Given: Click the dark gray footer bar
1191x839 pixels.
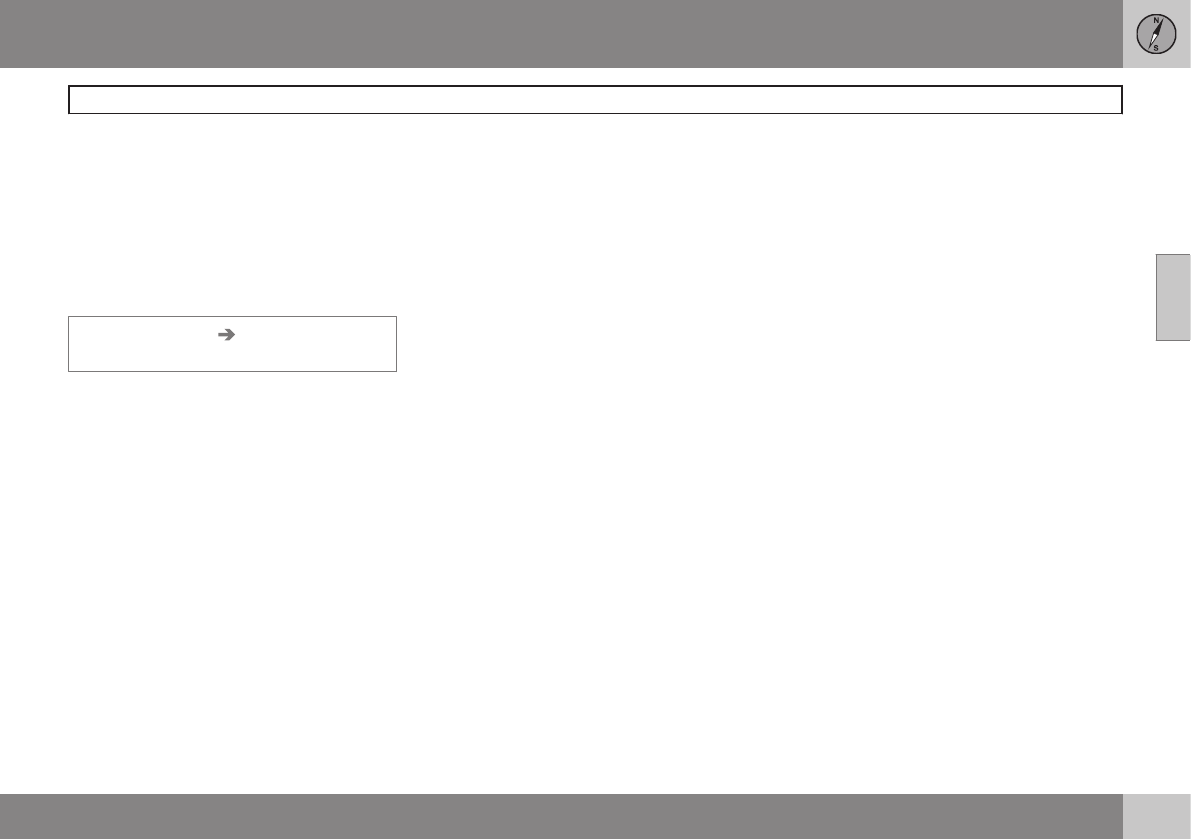Looking at the screenshot, I should (x=561, y=816).
